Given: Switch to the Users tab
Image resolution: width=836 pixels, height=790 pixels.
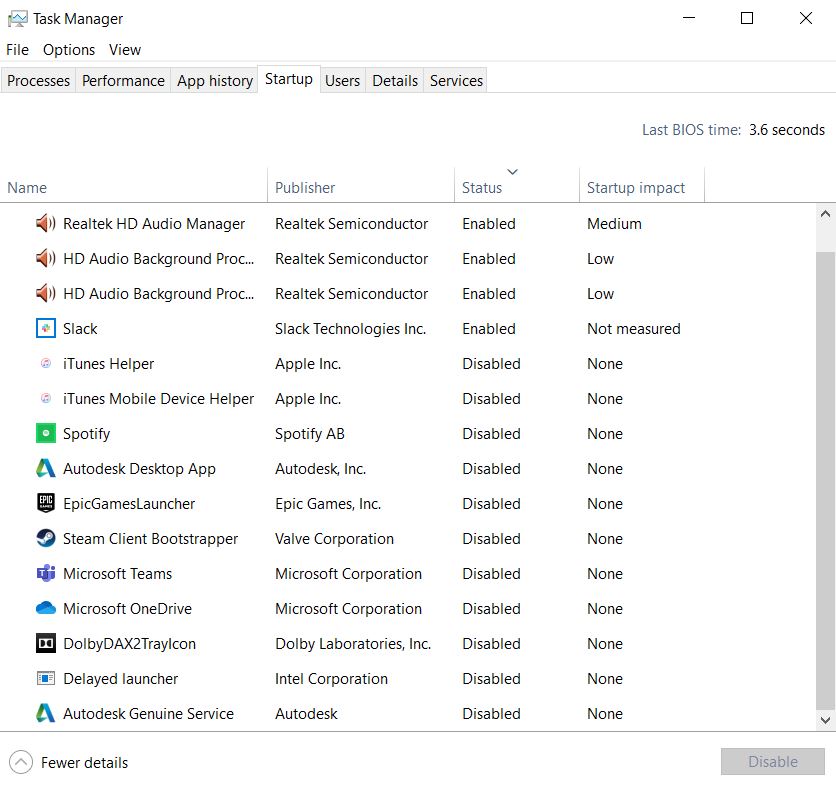Looking at the screenshot, I should click(x=342, y=80).
